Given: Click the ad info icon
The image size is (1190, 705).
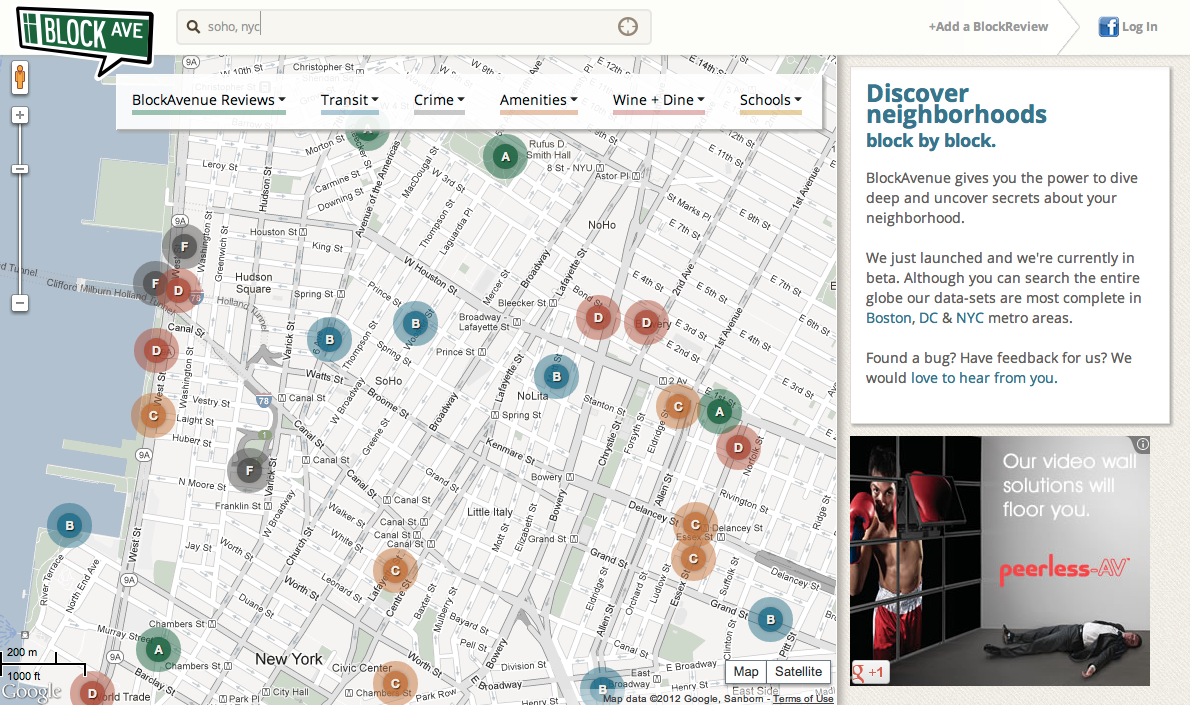Looking at the screenshot, I should pyautogui.click(x=1142, y=444).
